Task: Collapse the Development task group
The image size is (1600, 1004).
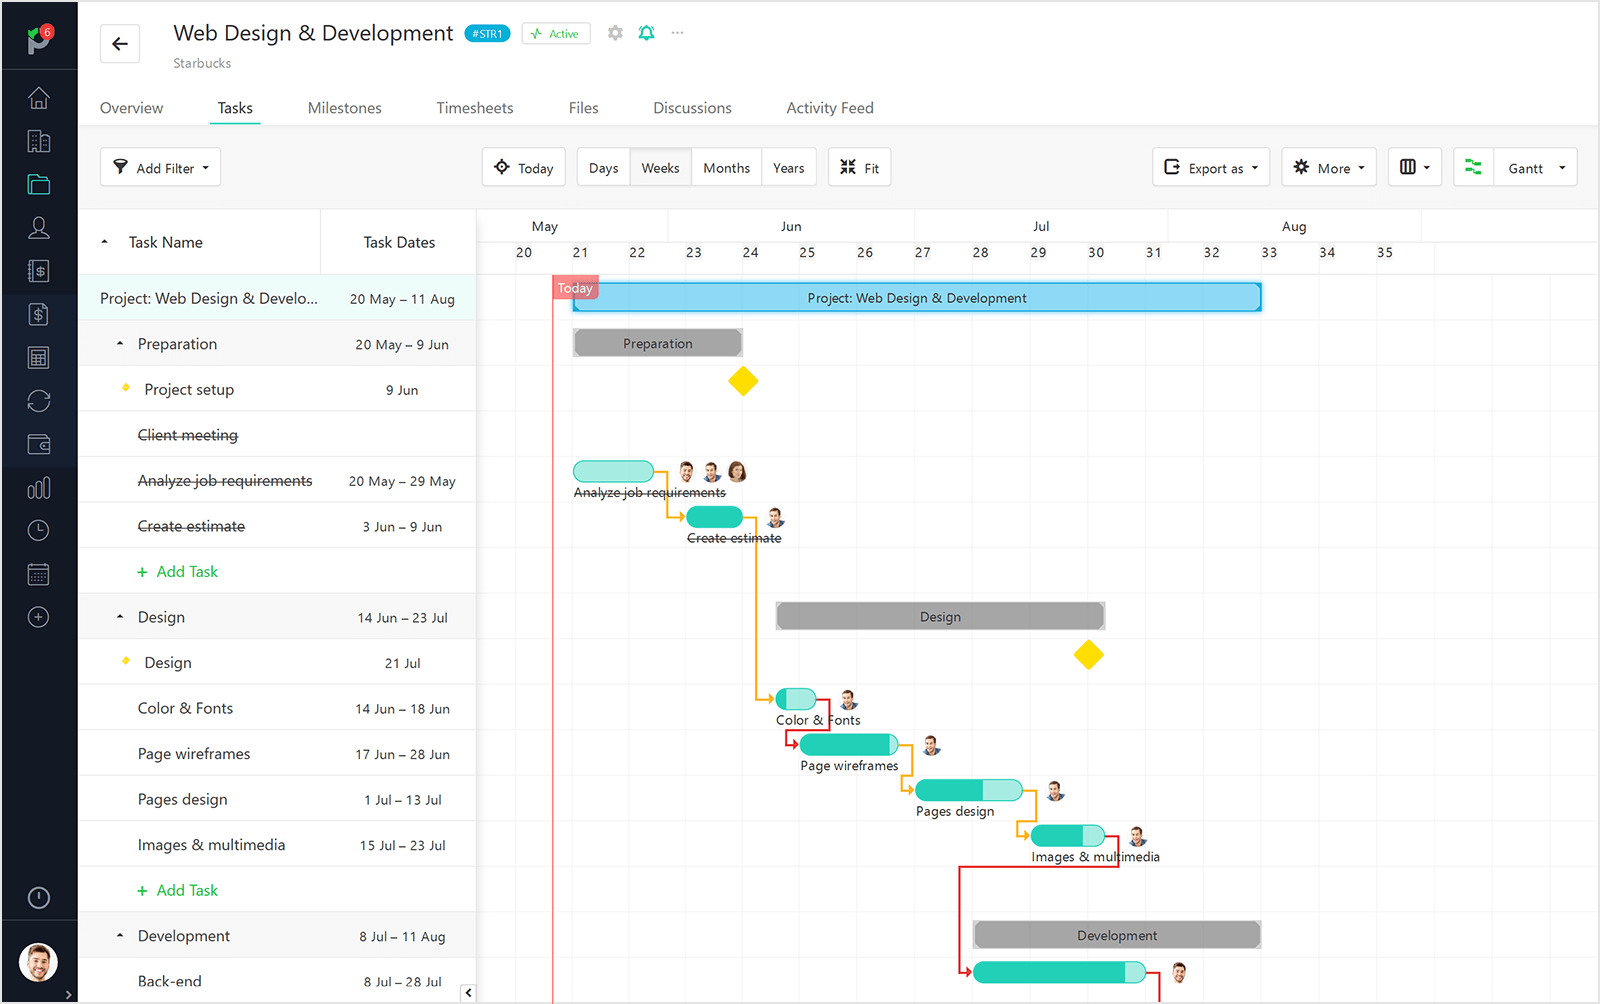Action: 120,936
